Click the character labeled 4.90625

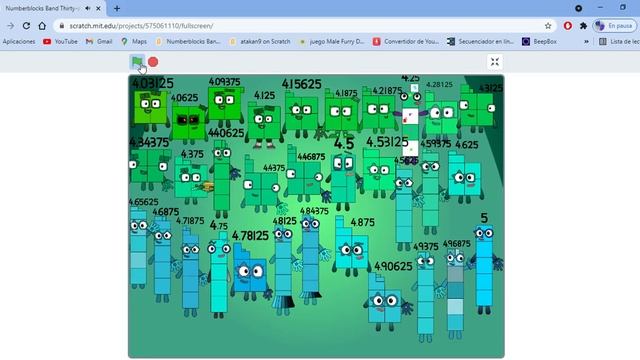(x=384, y=301)
